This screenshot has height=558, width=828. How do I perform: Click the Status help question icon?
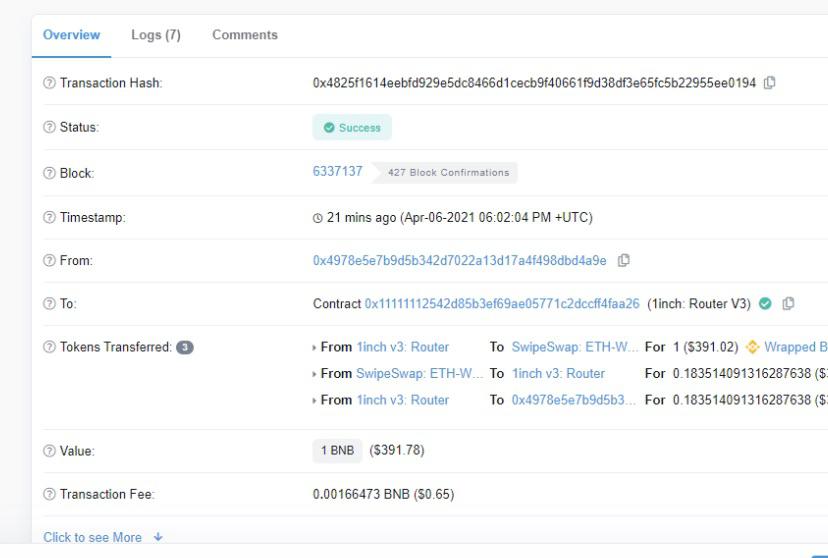(x=49, y=127)
